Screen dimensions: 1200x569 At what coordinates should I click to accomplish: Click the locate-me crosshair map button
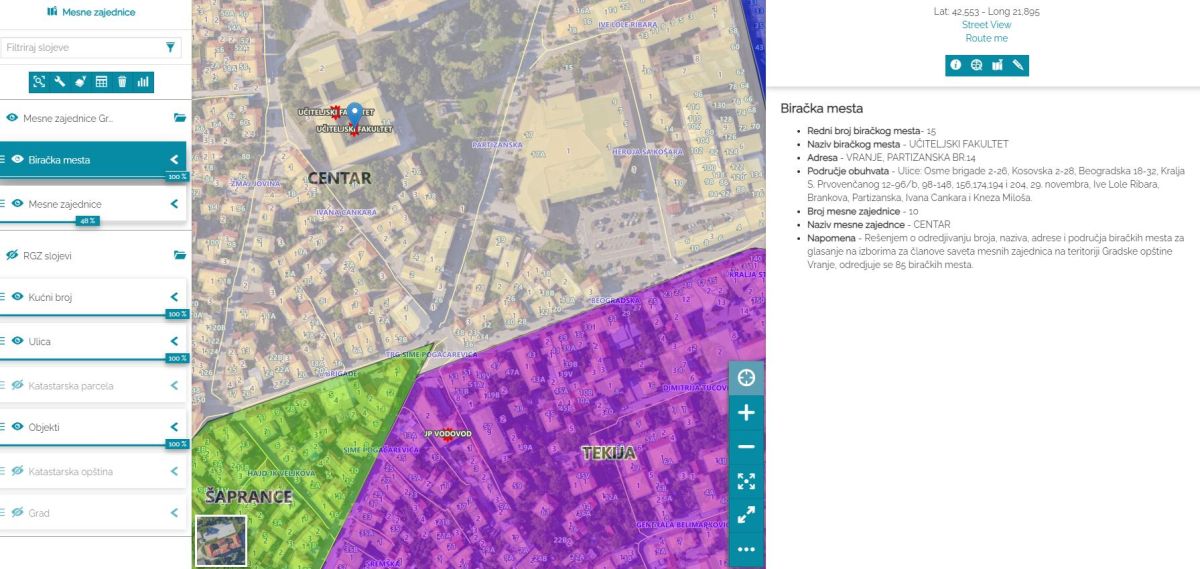745,378
